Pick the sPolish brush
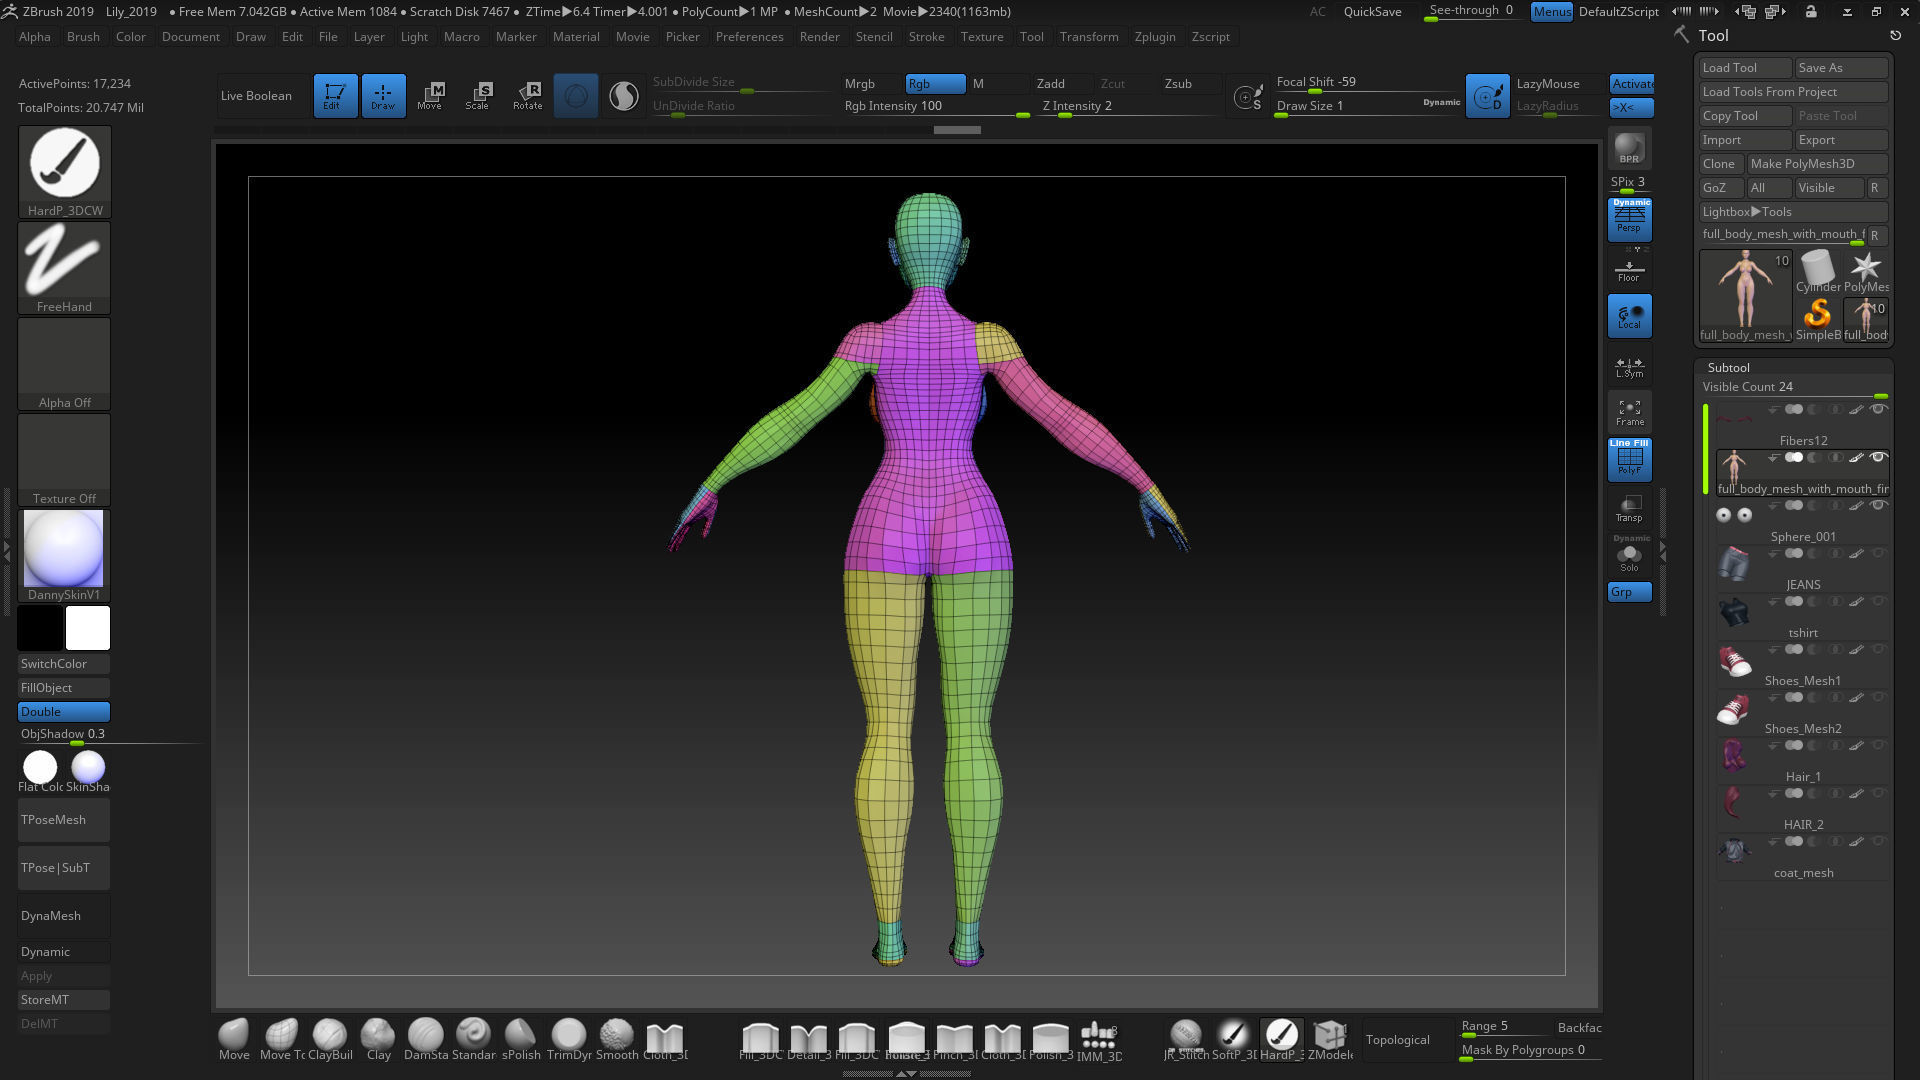Screen dimensions: 1920x1080 click(521, 1039)
